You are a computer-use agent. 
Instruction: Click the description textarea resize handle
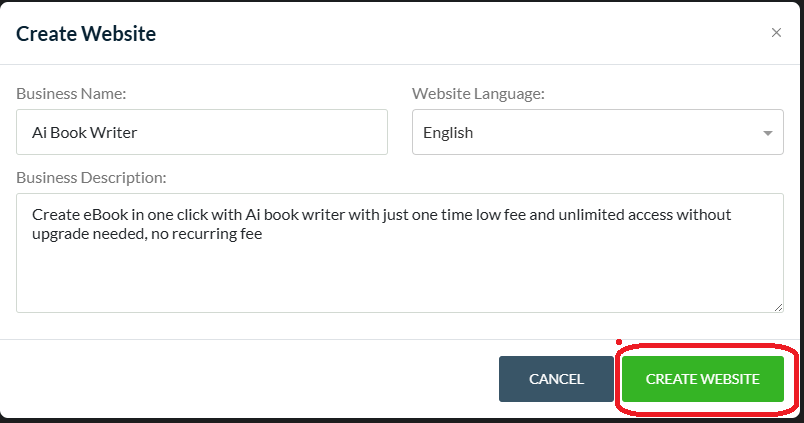pyautogui.click(x=778, y=306)
